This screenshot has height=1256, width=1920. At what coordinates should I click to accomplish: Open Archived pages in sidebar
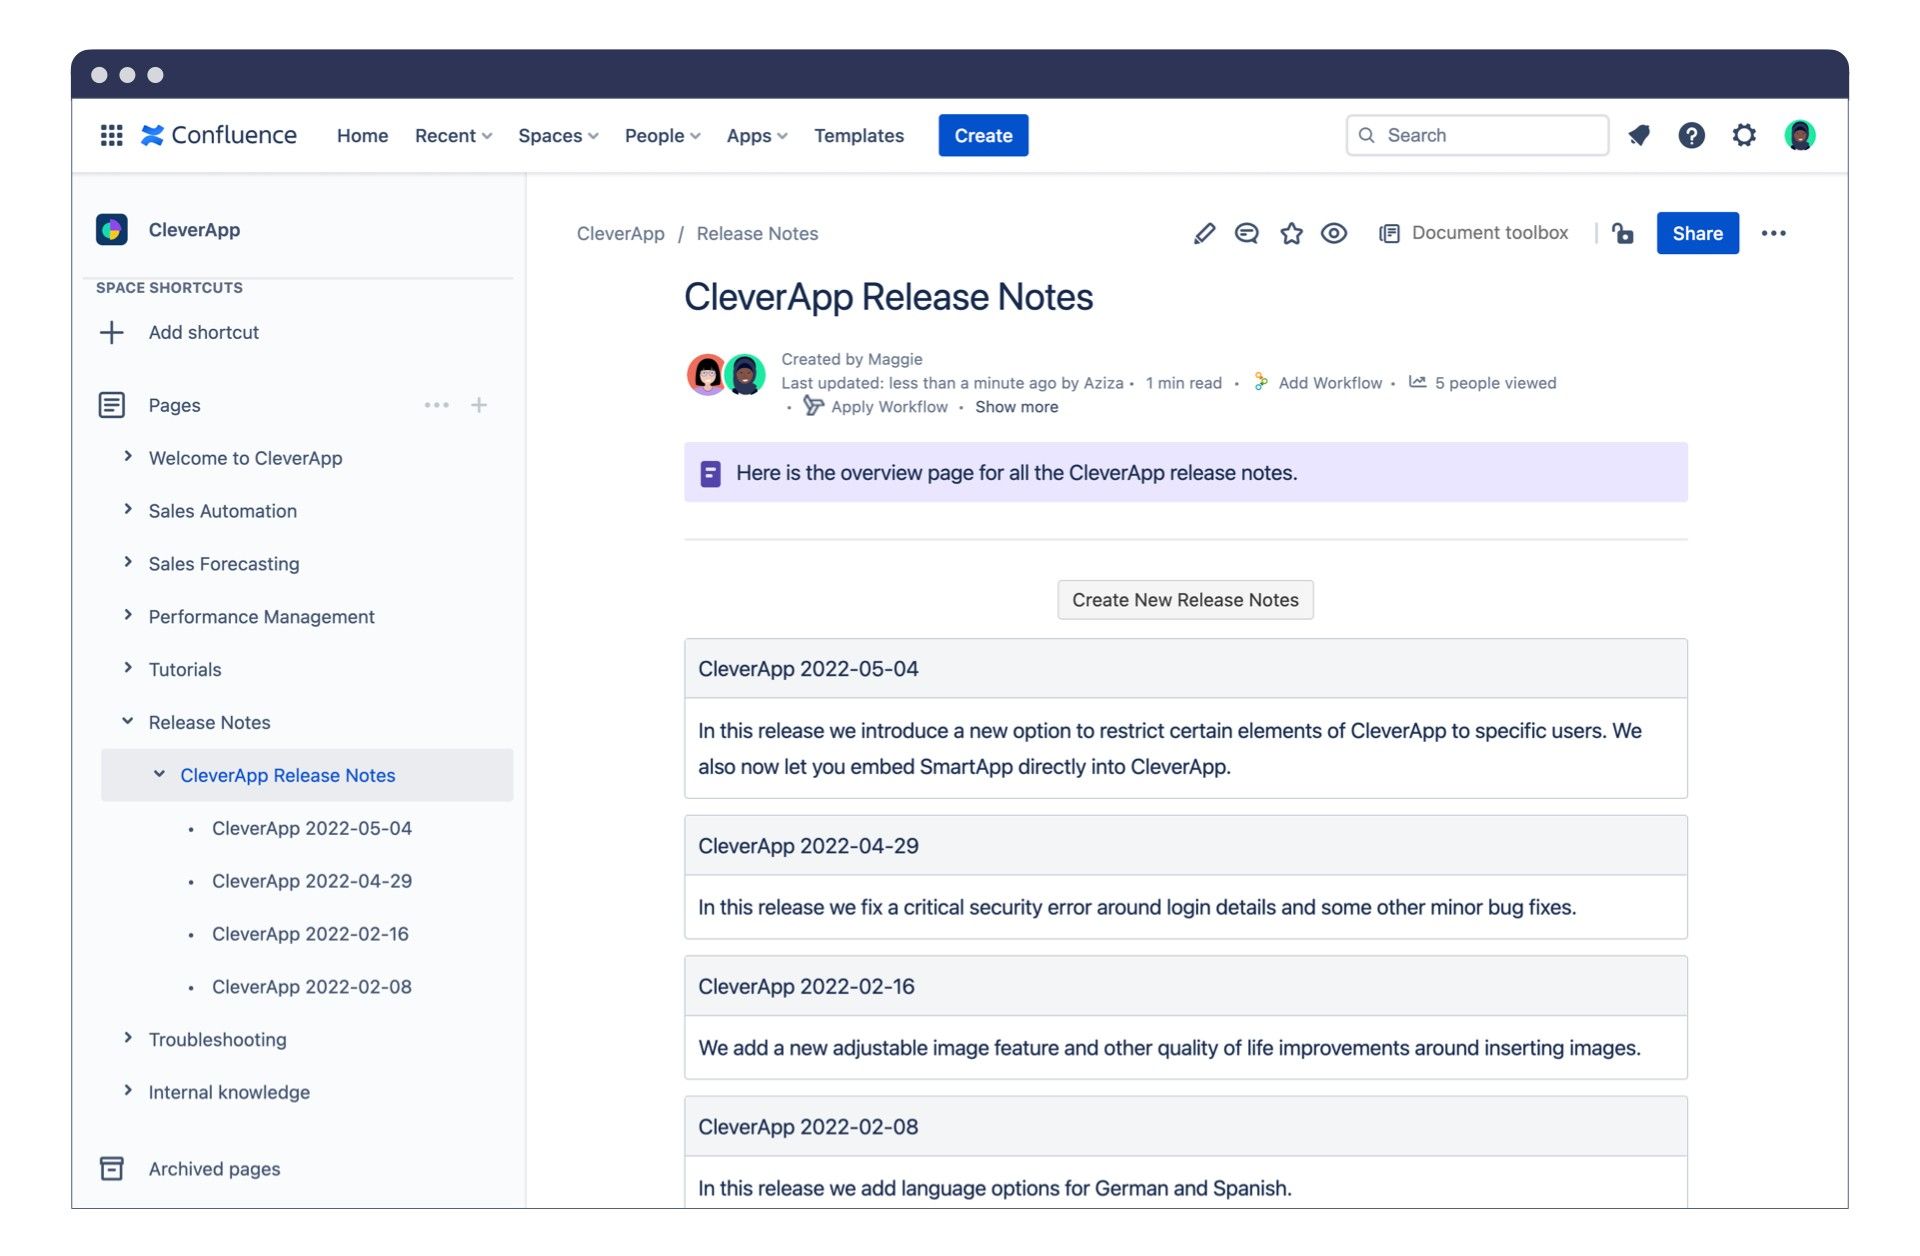click(x=214, y=1169)
